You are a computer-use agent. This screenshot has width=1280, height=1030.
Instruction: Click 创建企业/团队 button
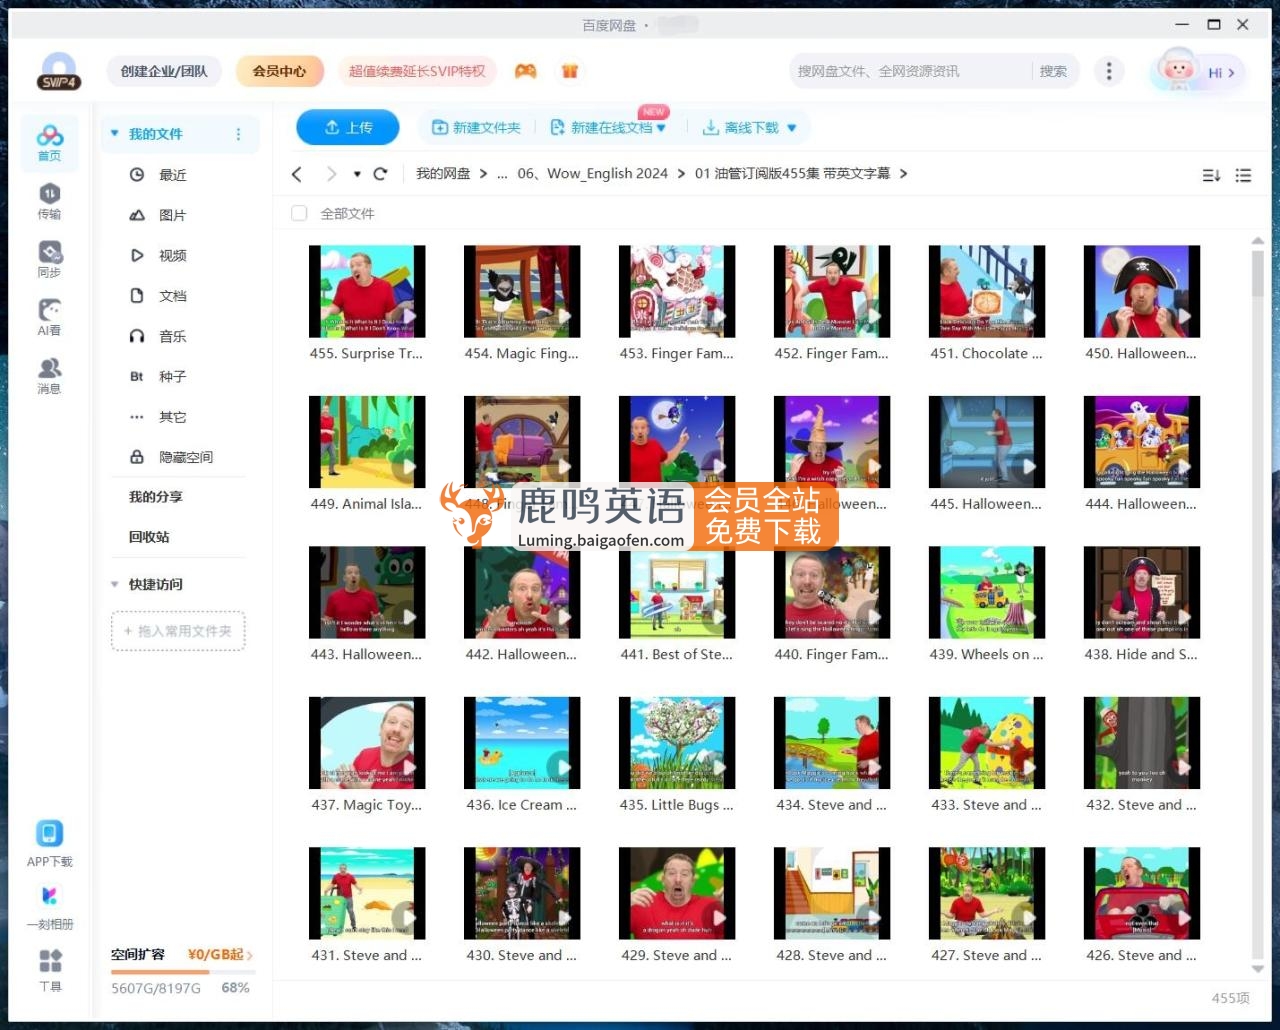[x=164, y=71]
